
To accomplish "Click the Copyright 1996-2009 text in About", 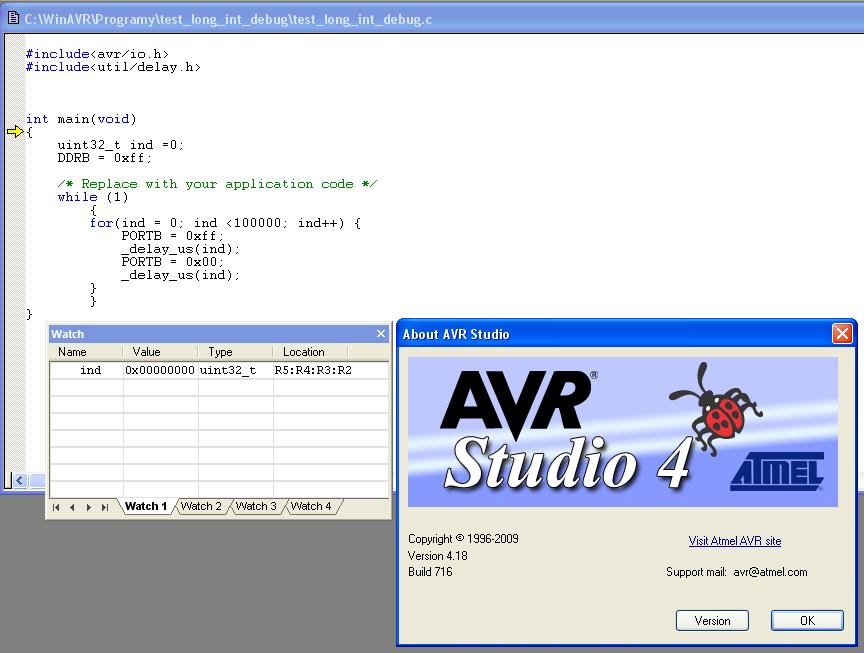I will [463, 539].
